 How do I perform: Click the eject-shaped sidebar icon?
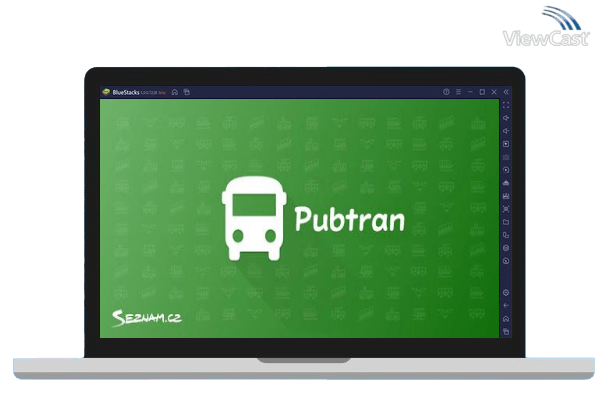506,183
